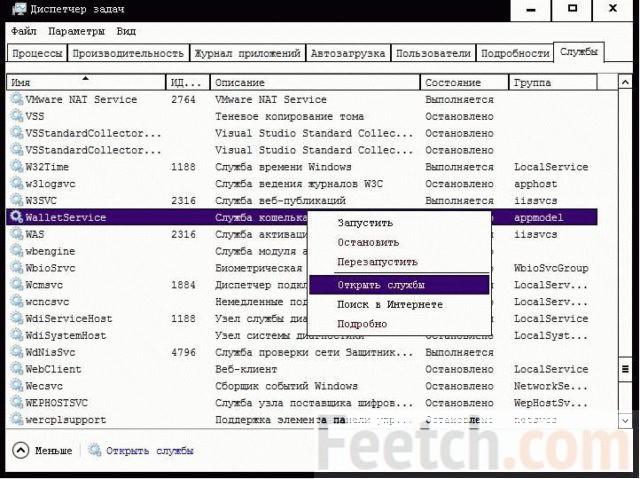Click the gear icon next to VMware NAT Service
The width and height of the screenshot is (640, 479).
point(17,99)
